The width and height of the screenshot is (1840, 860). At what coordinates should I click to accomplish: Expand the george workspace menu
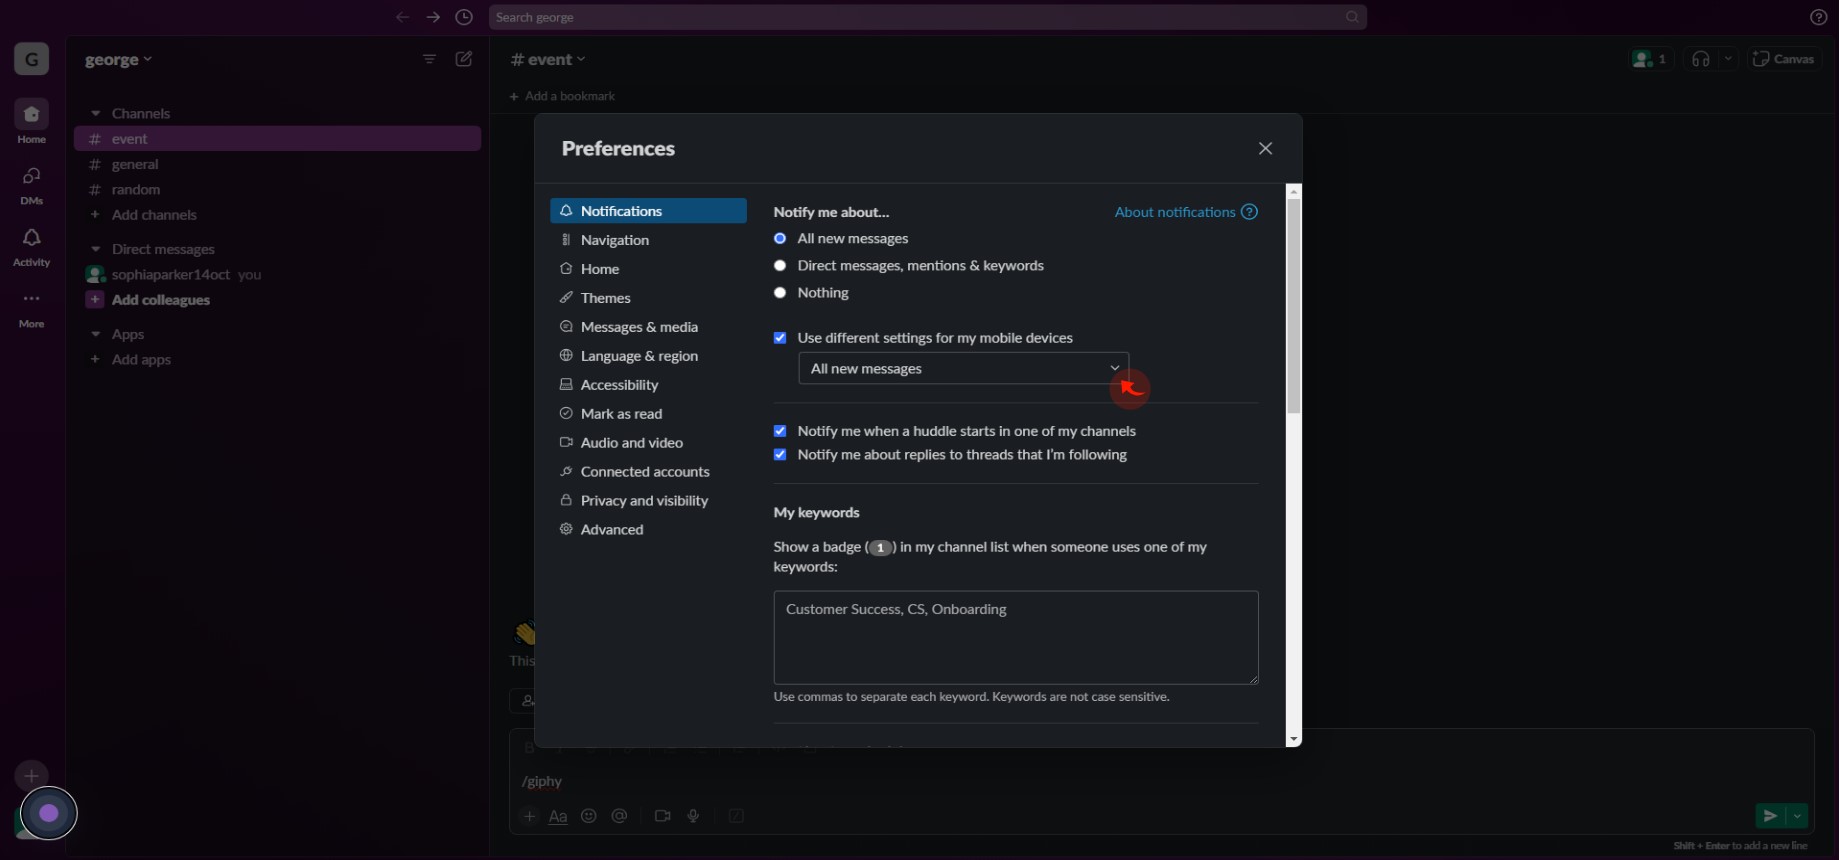[x=119, y=59]
